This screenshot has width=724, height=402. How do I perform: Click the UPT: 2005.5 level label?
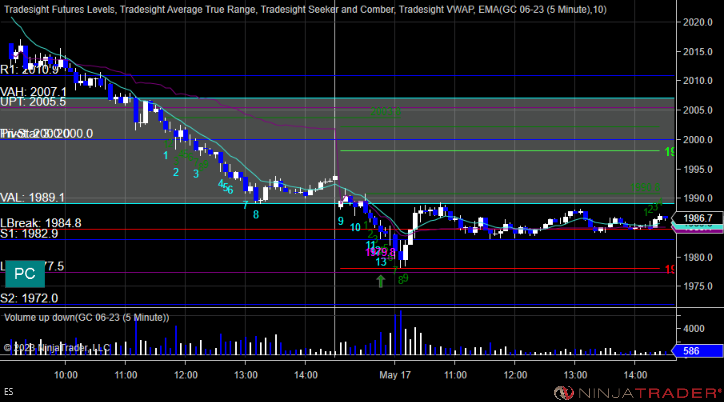click(x=33, y=102)
